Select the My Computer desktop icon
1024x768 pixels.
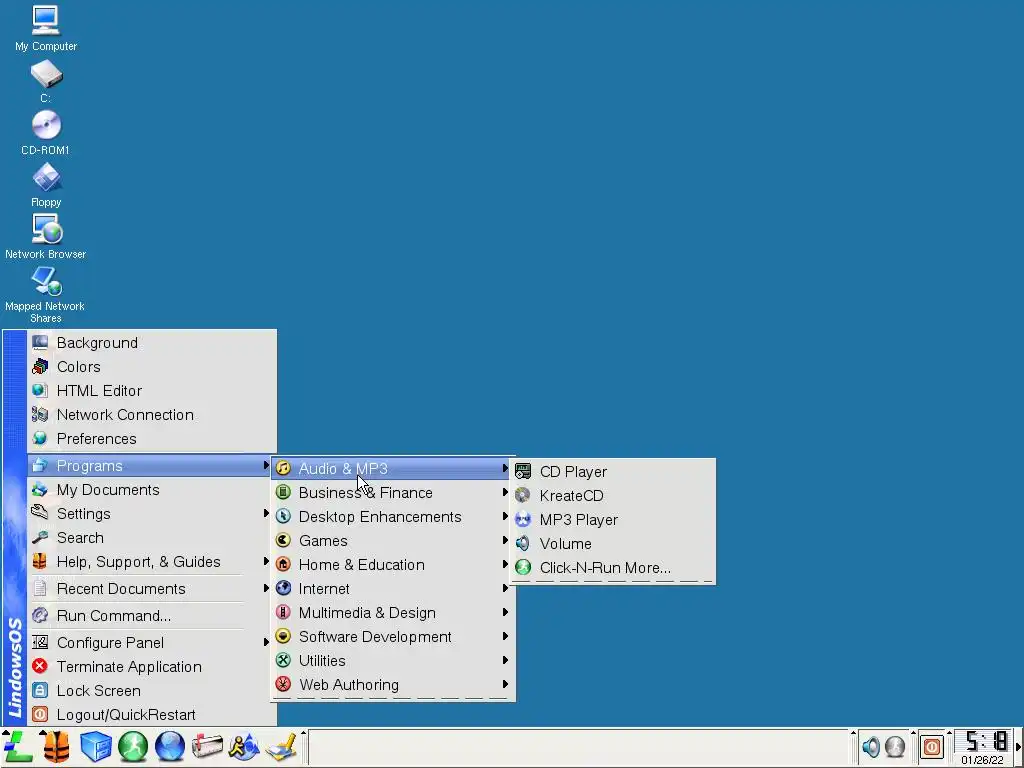pyautogui.click(x=46, y=29)
